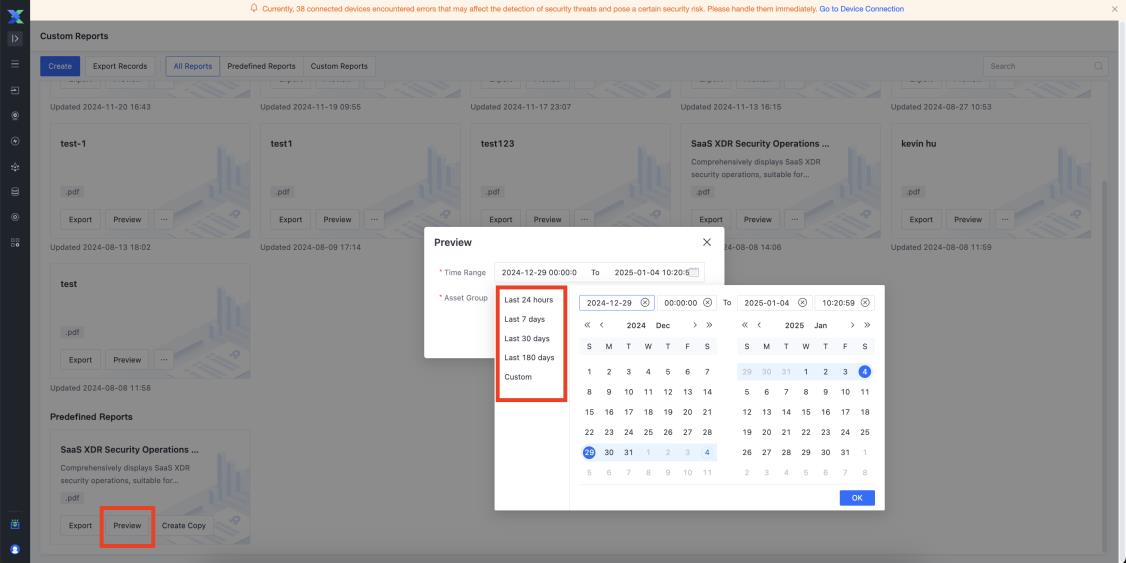Image resolution: width=1126 pixels, height=563 pixels.
Task: Select Last 24 hours preset
Action: tap(529, 299)
